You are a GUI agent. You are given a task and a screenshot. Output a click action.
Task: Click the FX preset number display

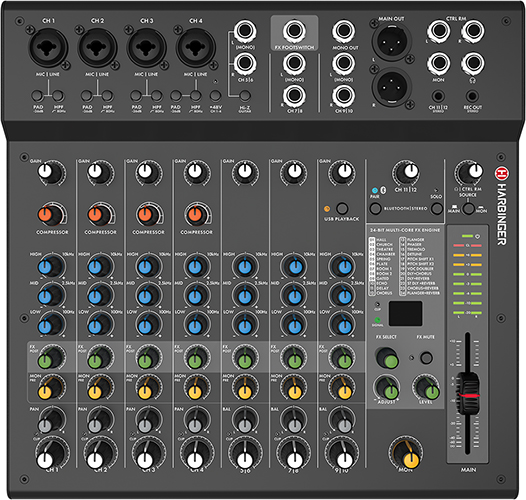405,313
